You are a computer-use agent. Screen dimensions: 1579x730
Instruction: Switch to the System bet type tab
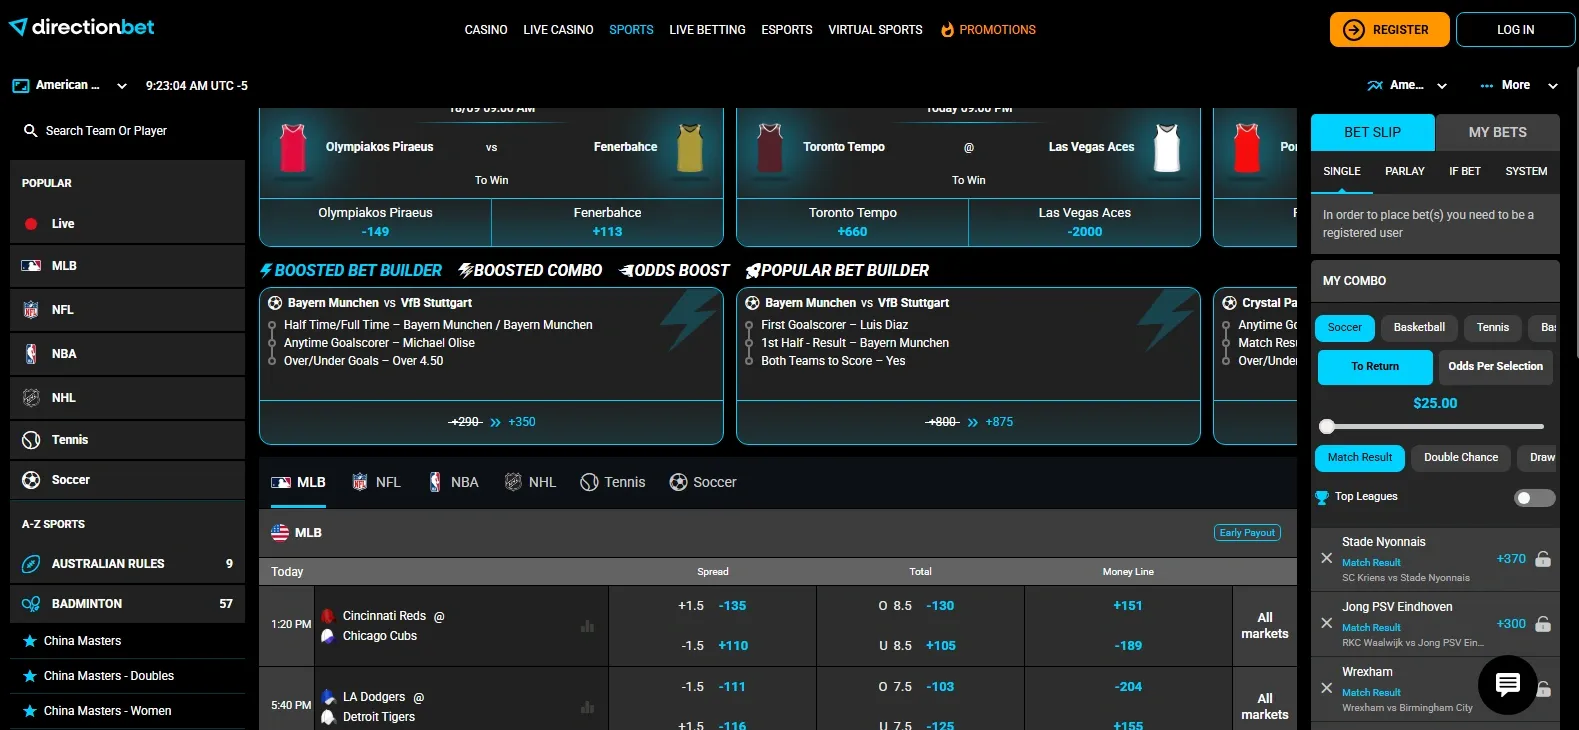[x=1526, y=172]
